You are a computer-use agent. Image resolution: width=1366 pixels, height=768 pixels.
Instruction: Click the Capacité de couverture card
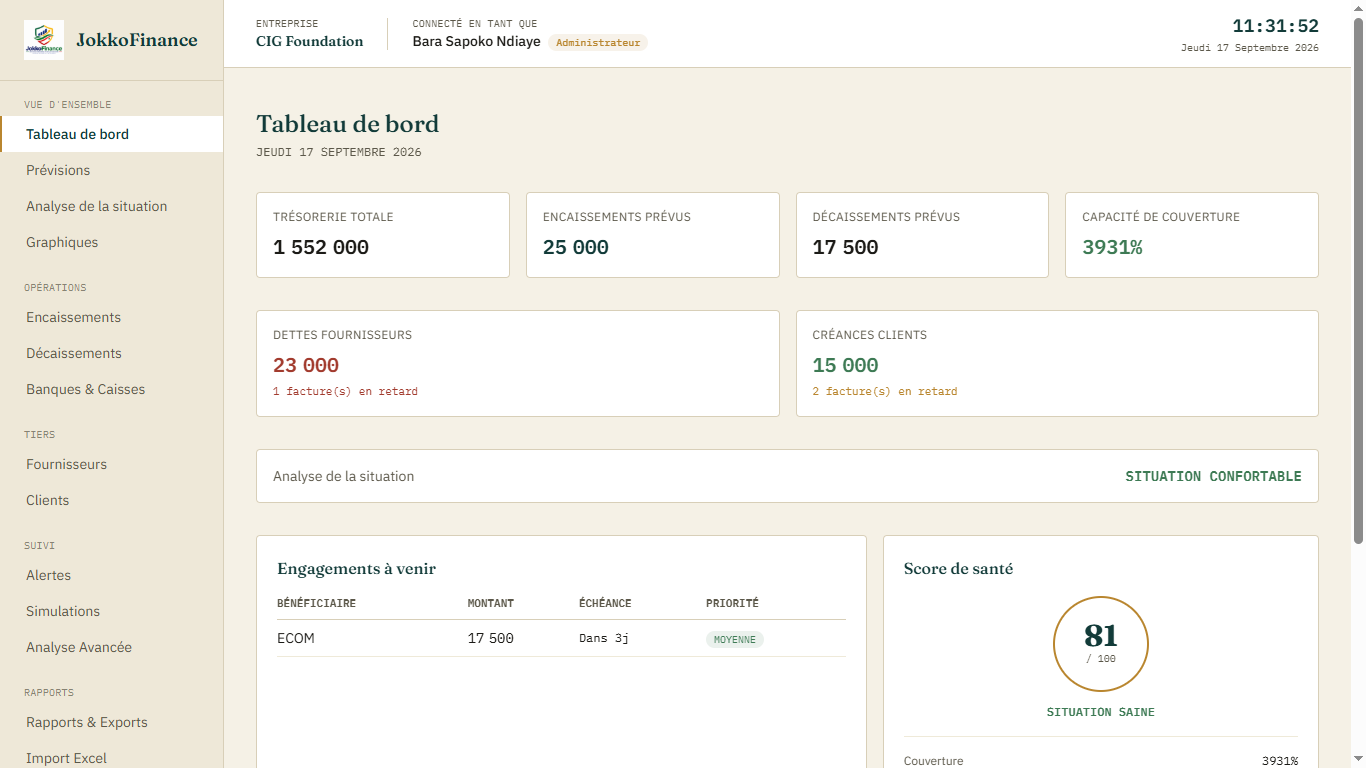tap(1192, 235)
